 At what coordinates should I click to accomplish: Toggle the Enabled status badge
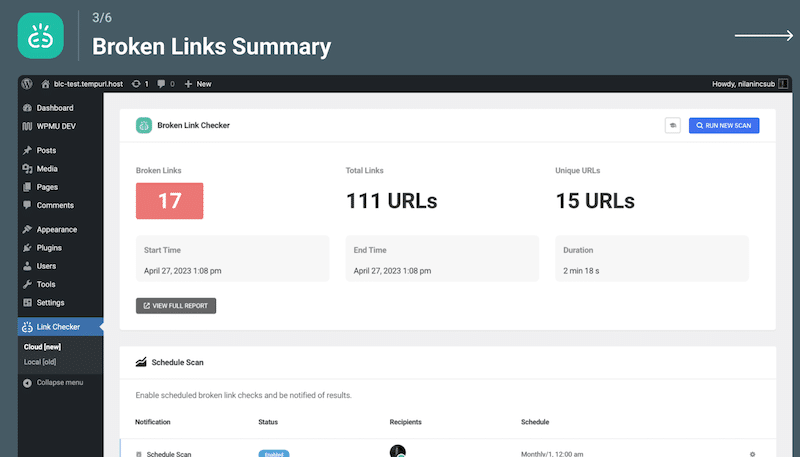274,453
